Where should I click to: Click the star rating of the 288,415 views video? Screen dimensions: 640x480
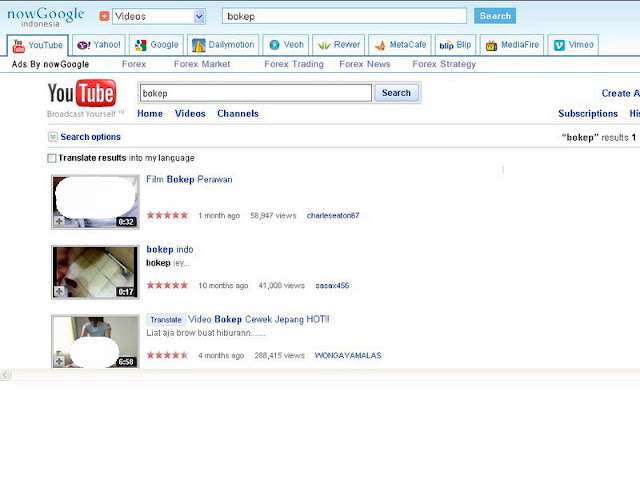pyautogui.click(x=167, y=355)
